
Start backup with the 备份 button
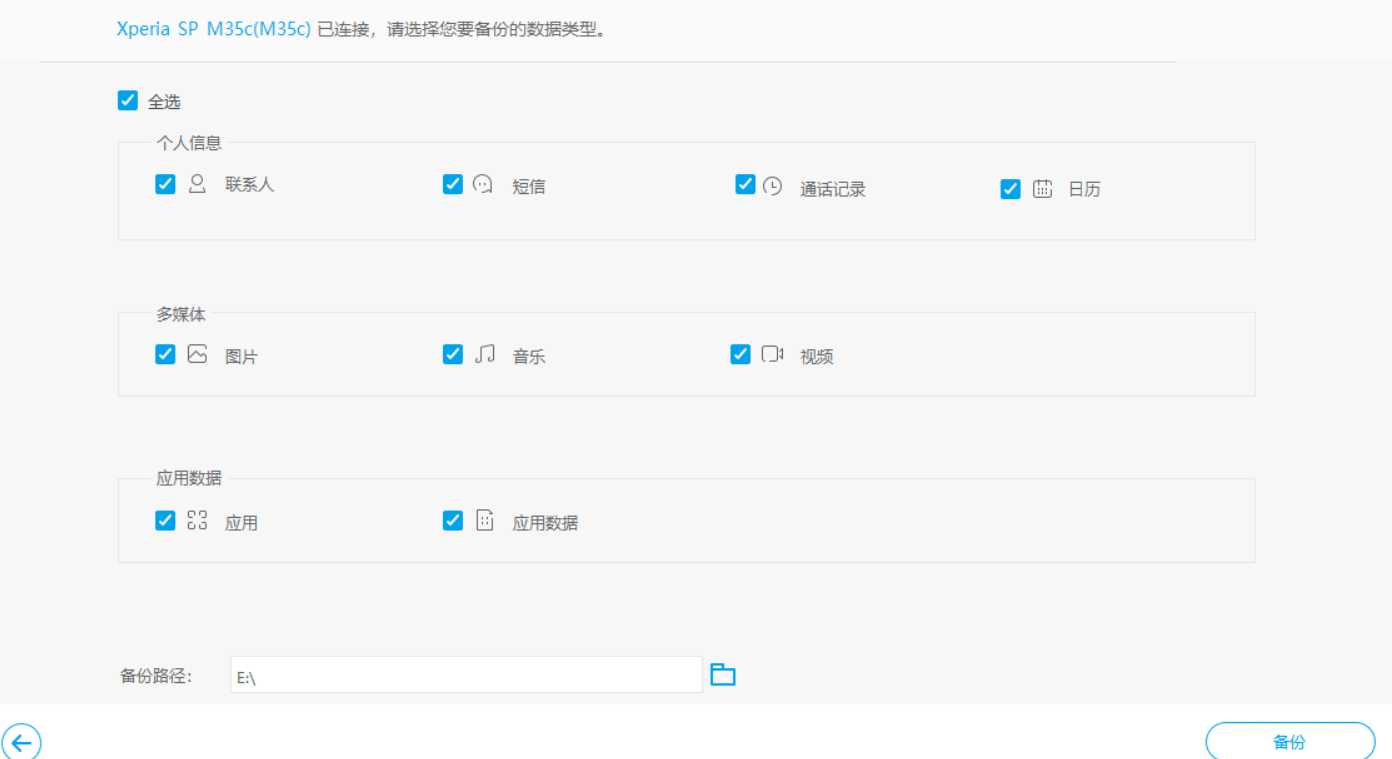point(1290,743)
